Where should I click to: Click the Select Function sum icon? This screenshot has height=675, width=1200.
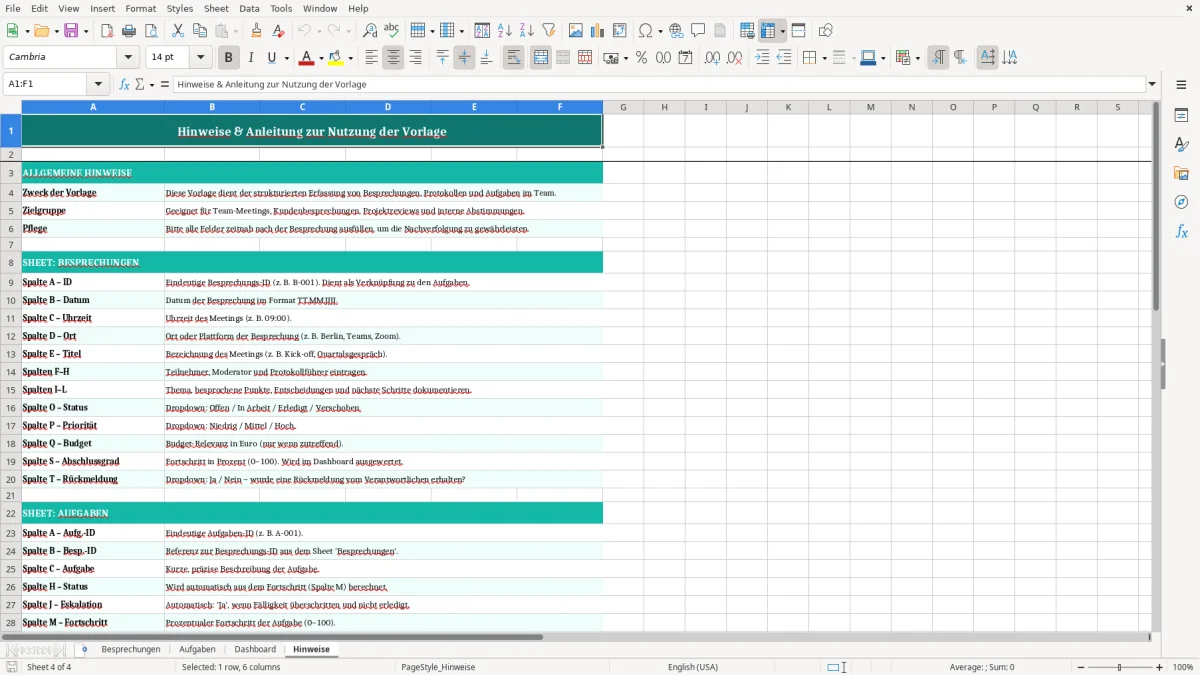point(141,84)
